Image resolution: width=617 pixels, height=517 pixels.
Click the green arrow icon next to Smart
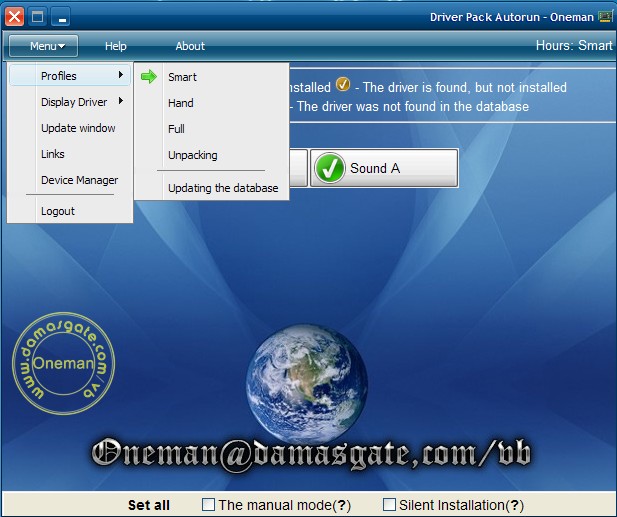point(149,76)
